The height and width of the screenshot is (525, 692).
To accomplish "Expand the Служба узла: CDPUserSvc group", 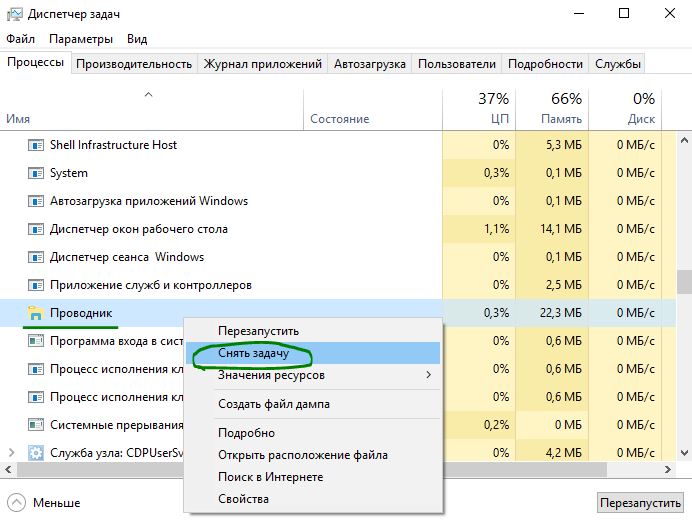I will tap(11, 453).
